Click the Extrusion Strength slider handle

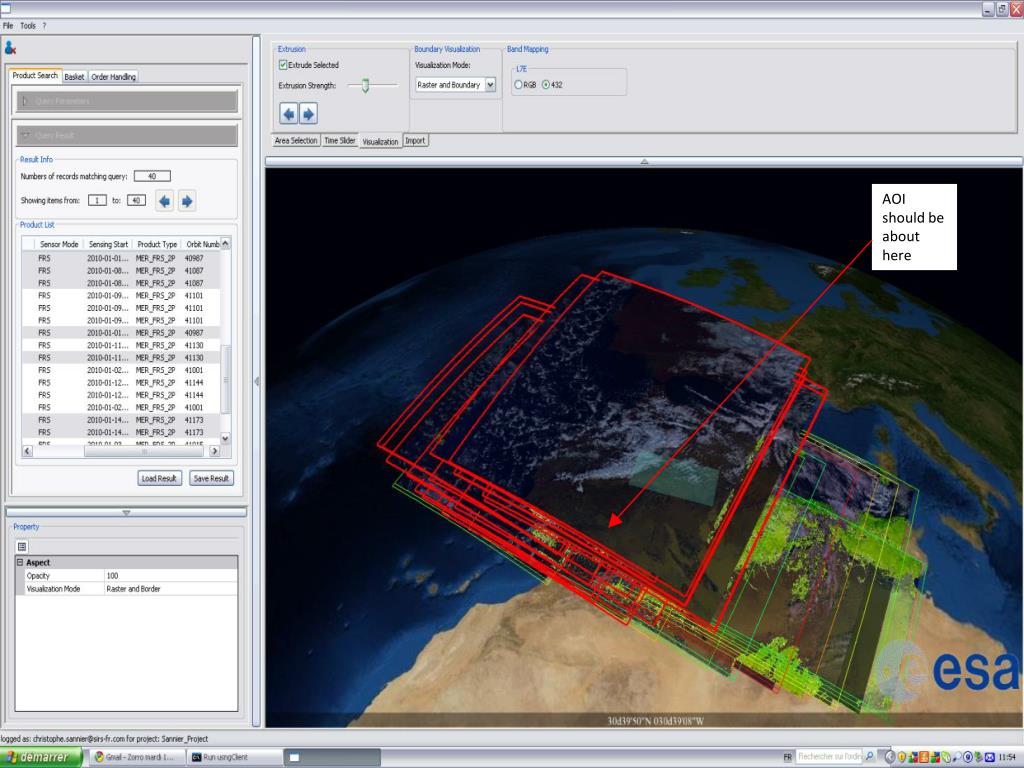click(x=366, y=85)
